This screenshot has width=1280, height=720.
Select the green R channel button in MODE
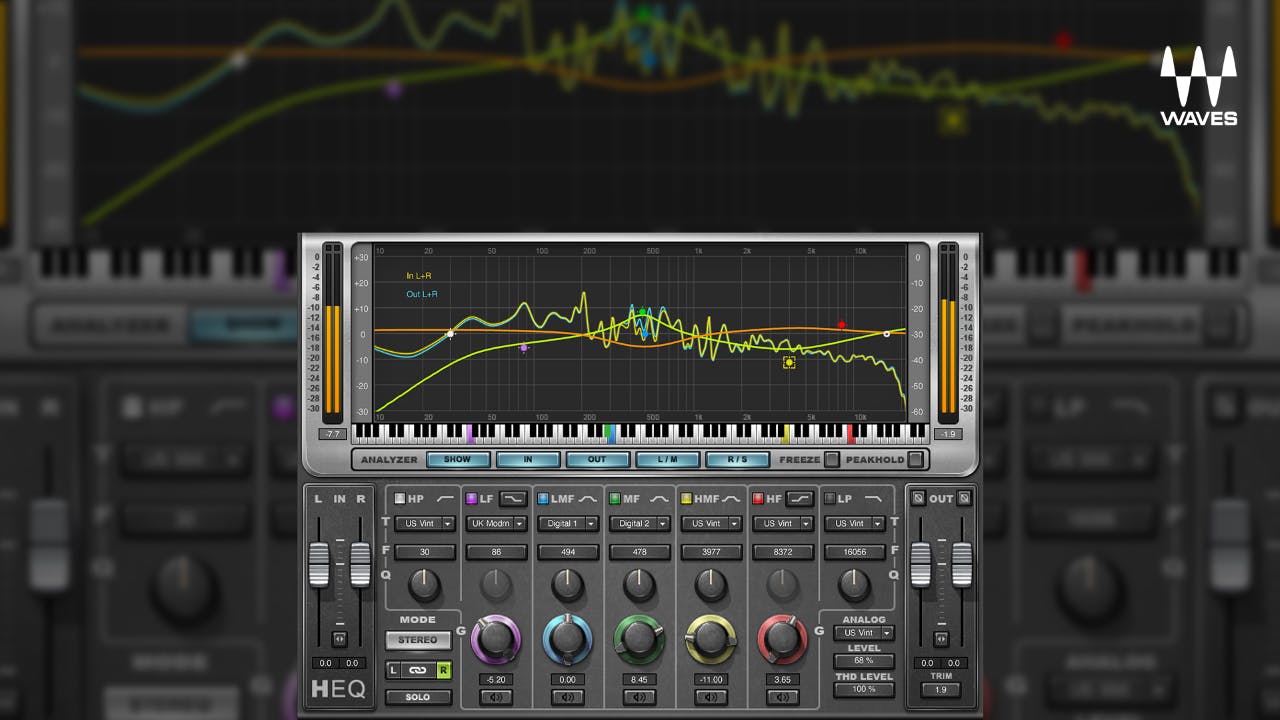point(443,670)
